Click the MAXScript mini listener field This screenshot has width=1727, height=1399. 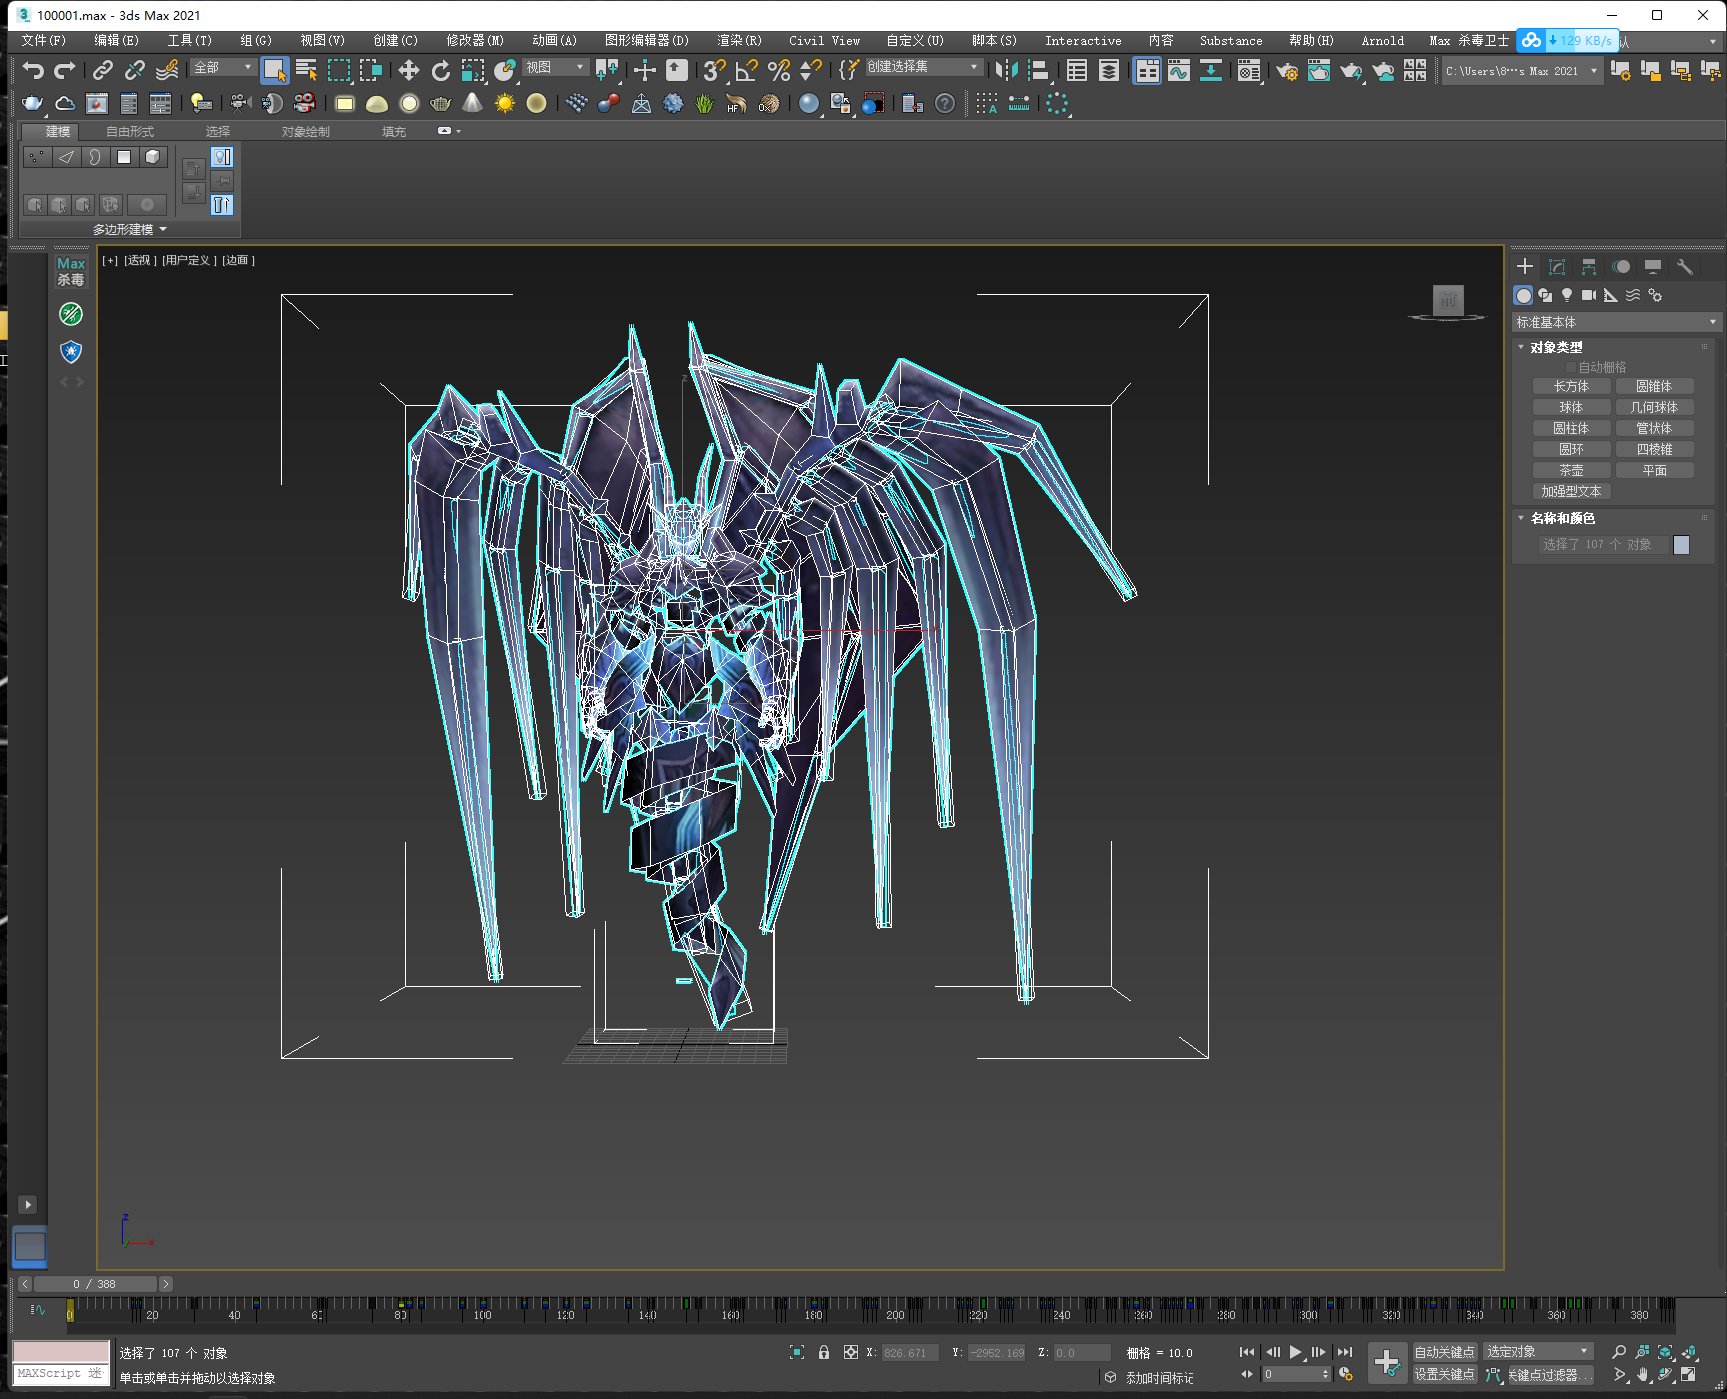[x=61, y=1374]
